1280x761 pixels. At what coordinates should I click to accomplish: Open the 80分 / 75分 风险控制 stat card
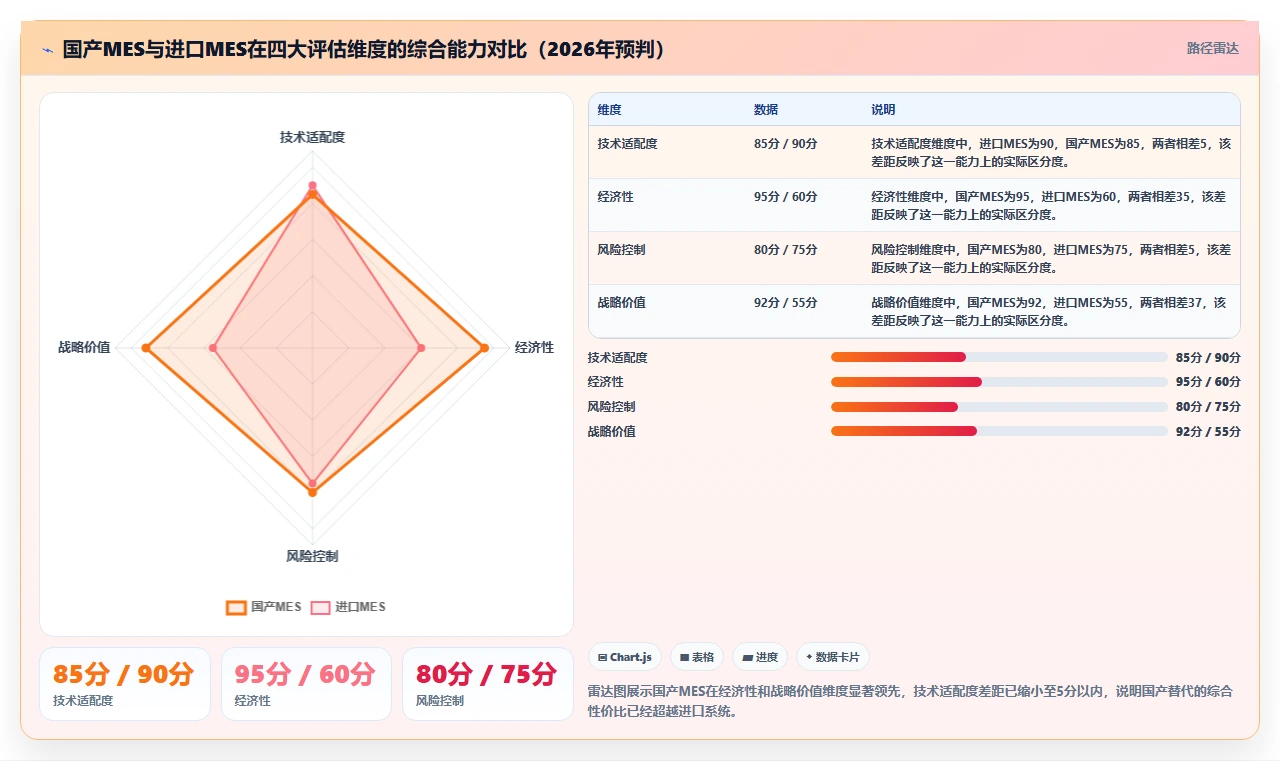[x=488, y=684]
